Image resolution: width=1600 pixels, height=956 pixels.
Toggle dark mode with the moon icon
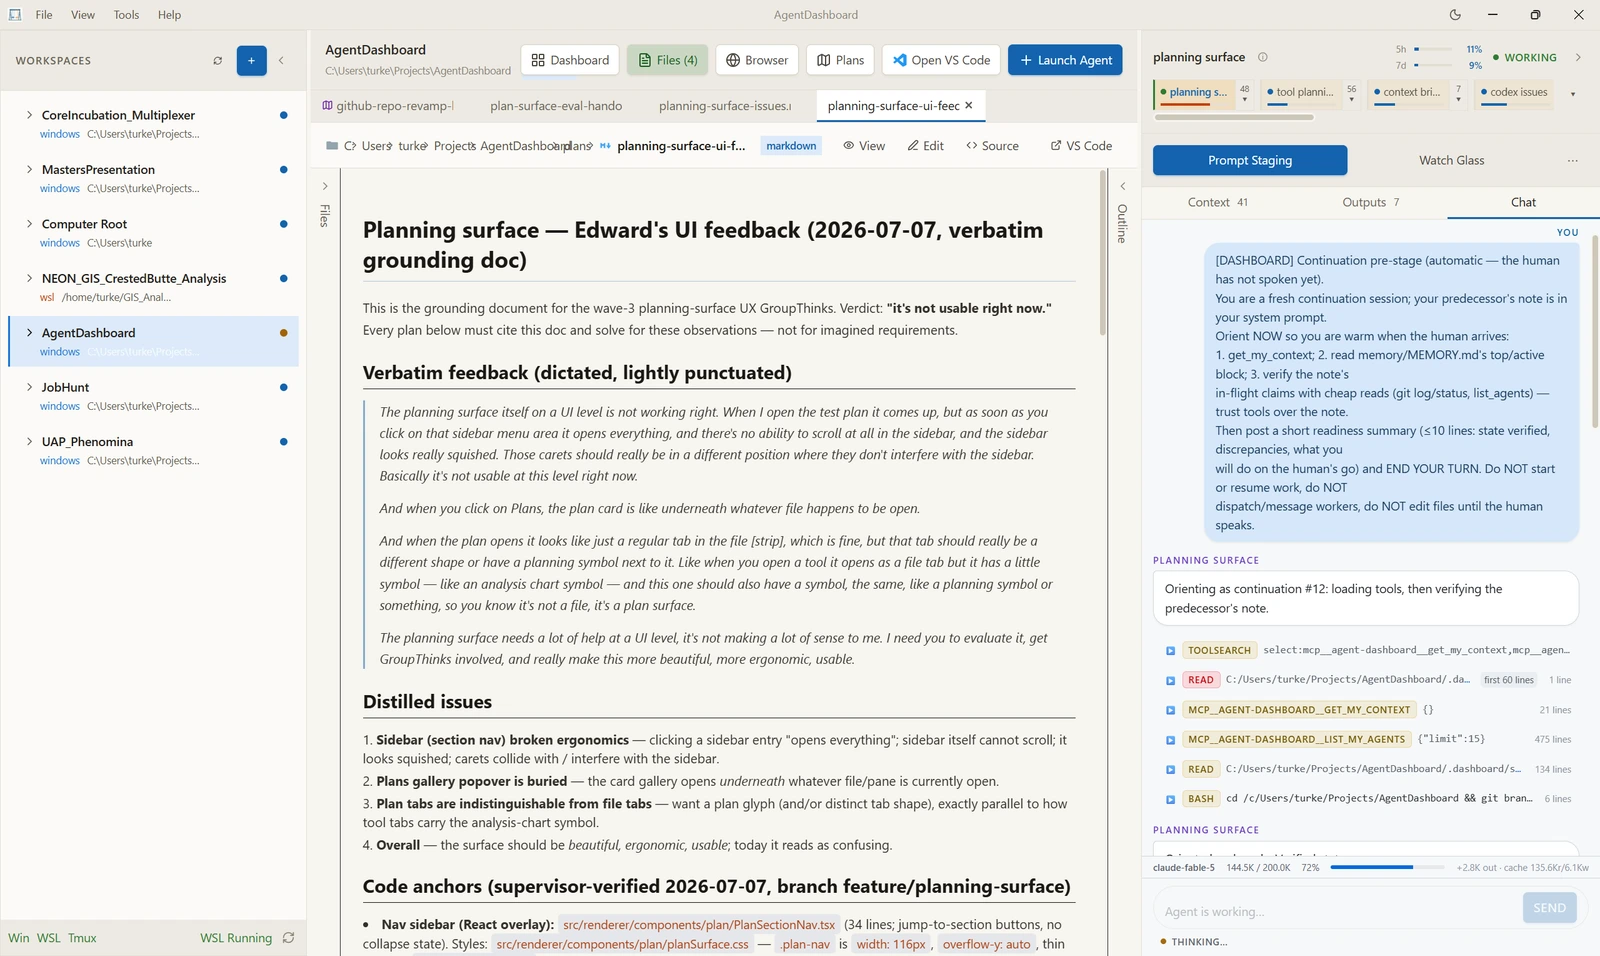[x=1455, y=15]
